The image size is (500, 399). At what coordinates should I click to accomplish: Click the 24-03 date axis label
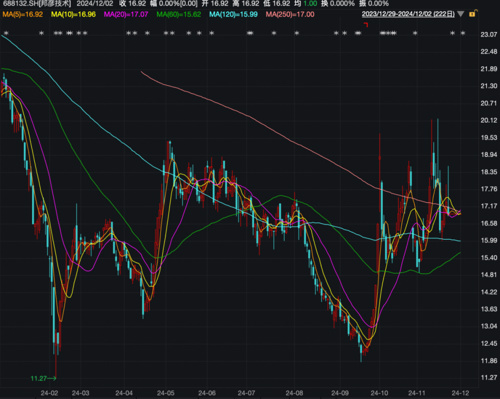click(x=80, y=393)
